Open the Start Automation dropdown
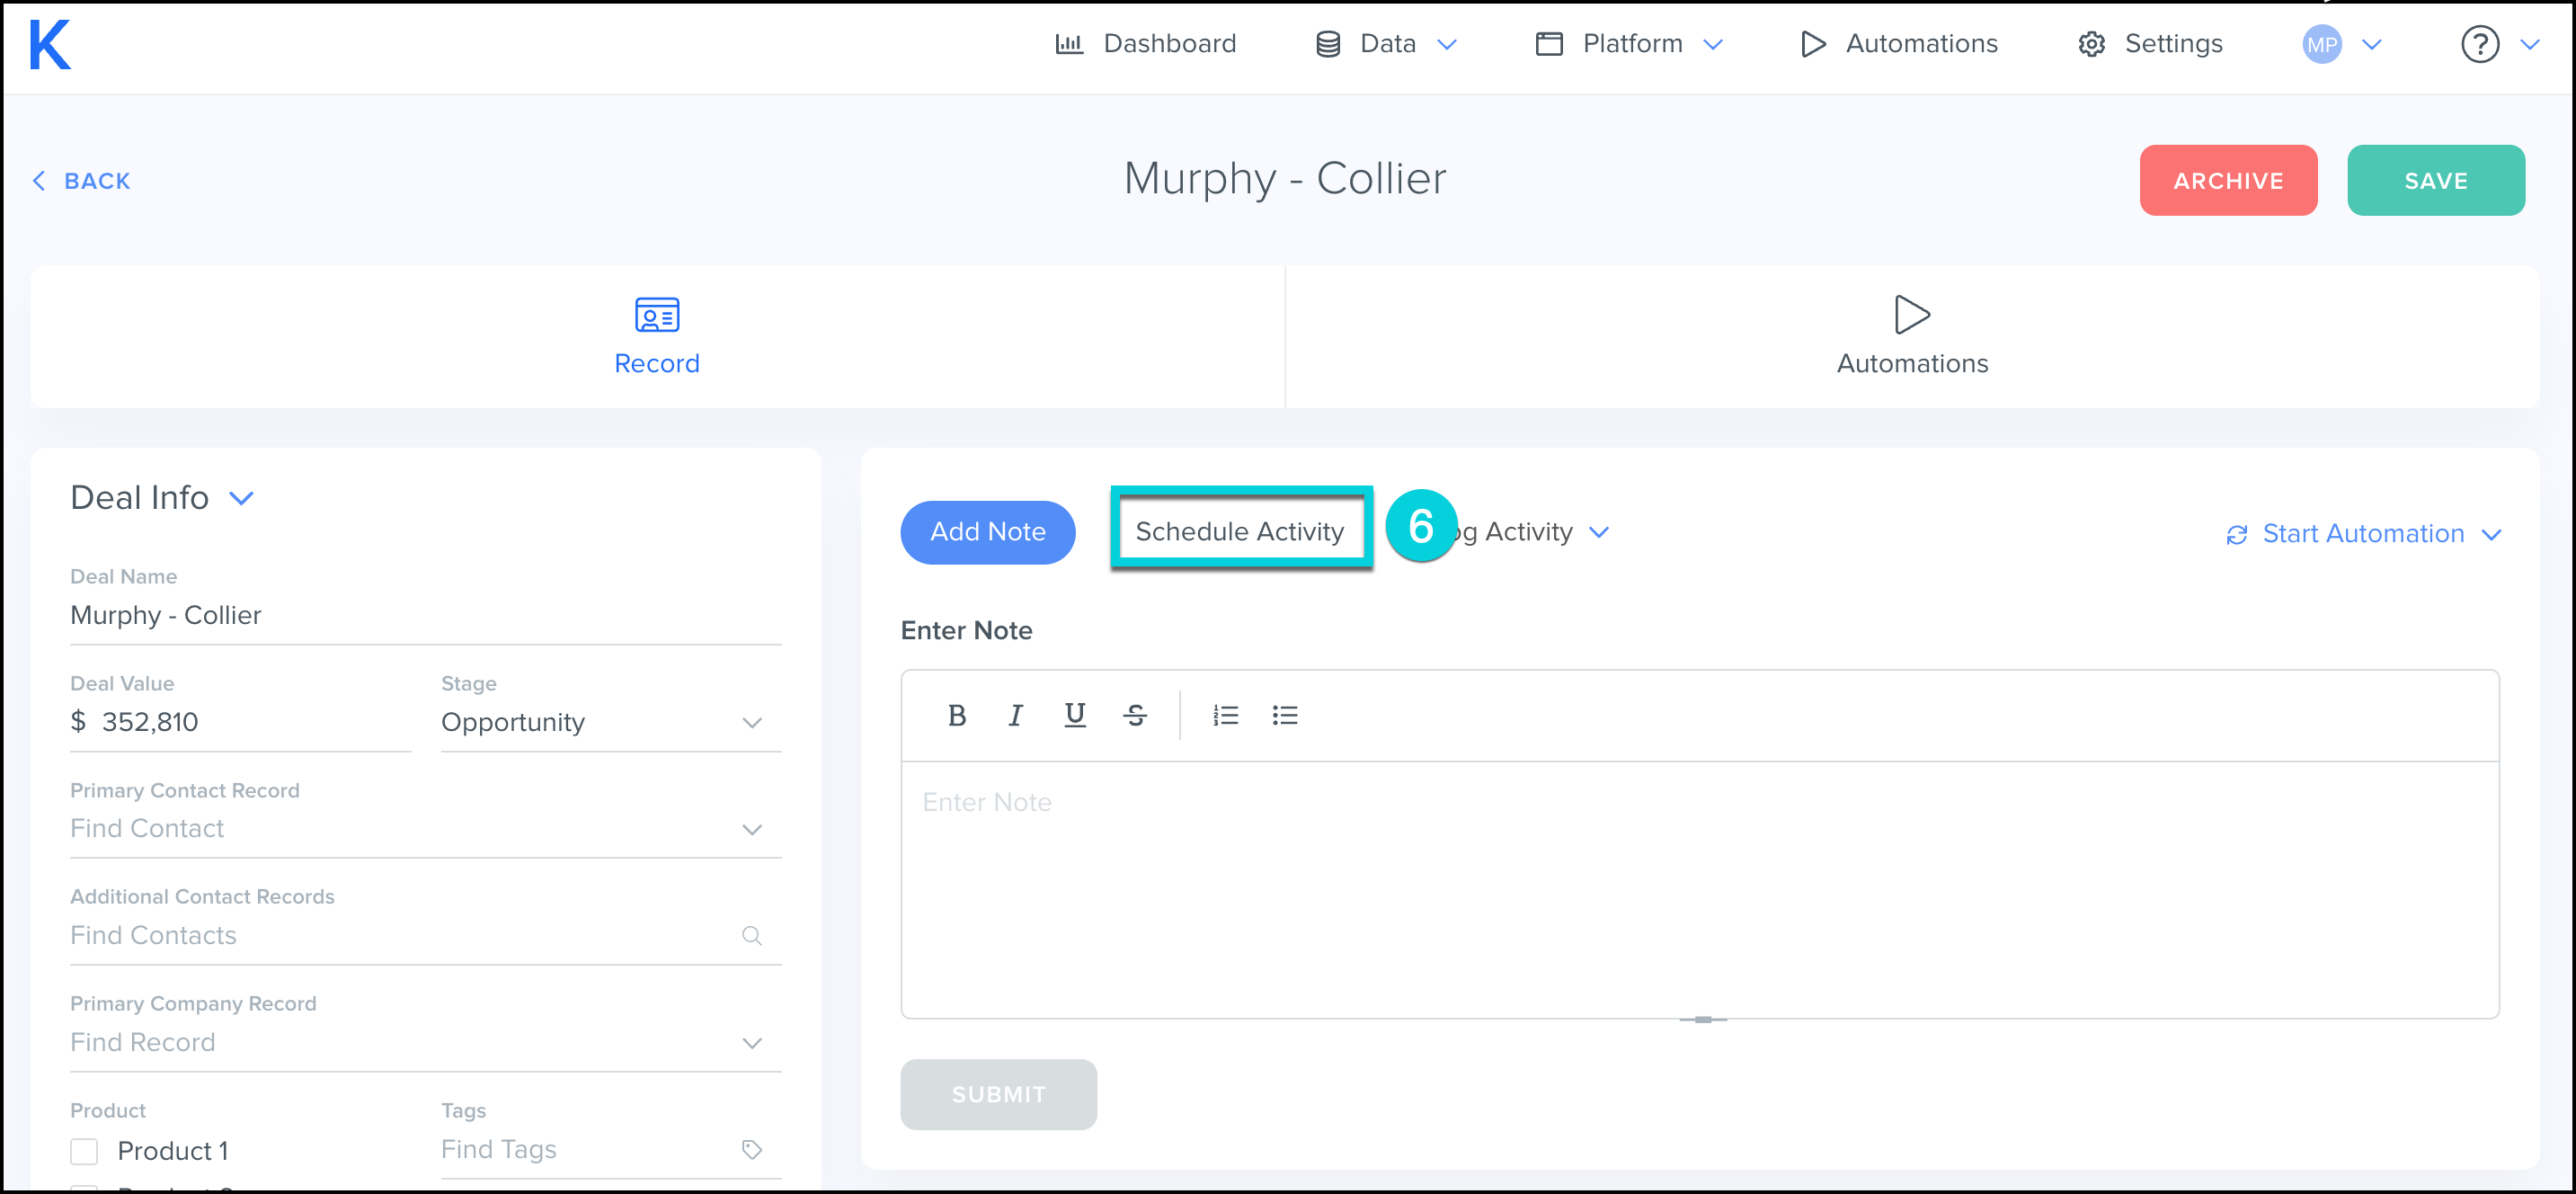2576x1194 pixels. click(2363, 534)
